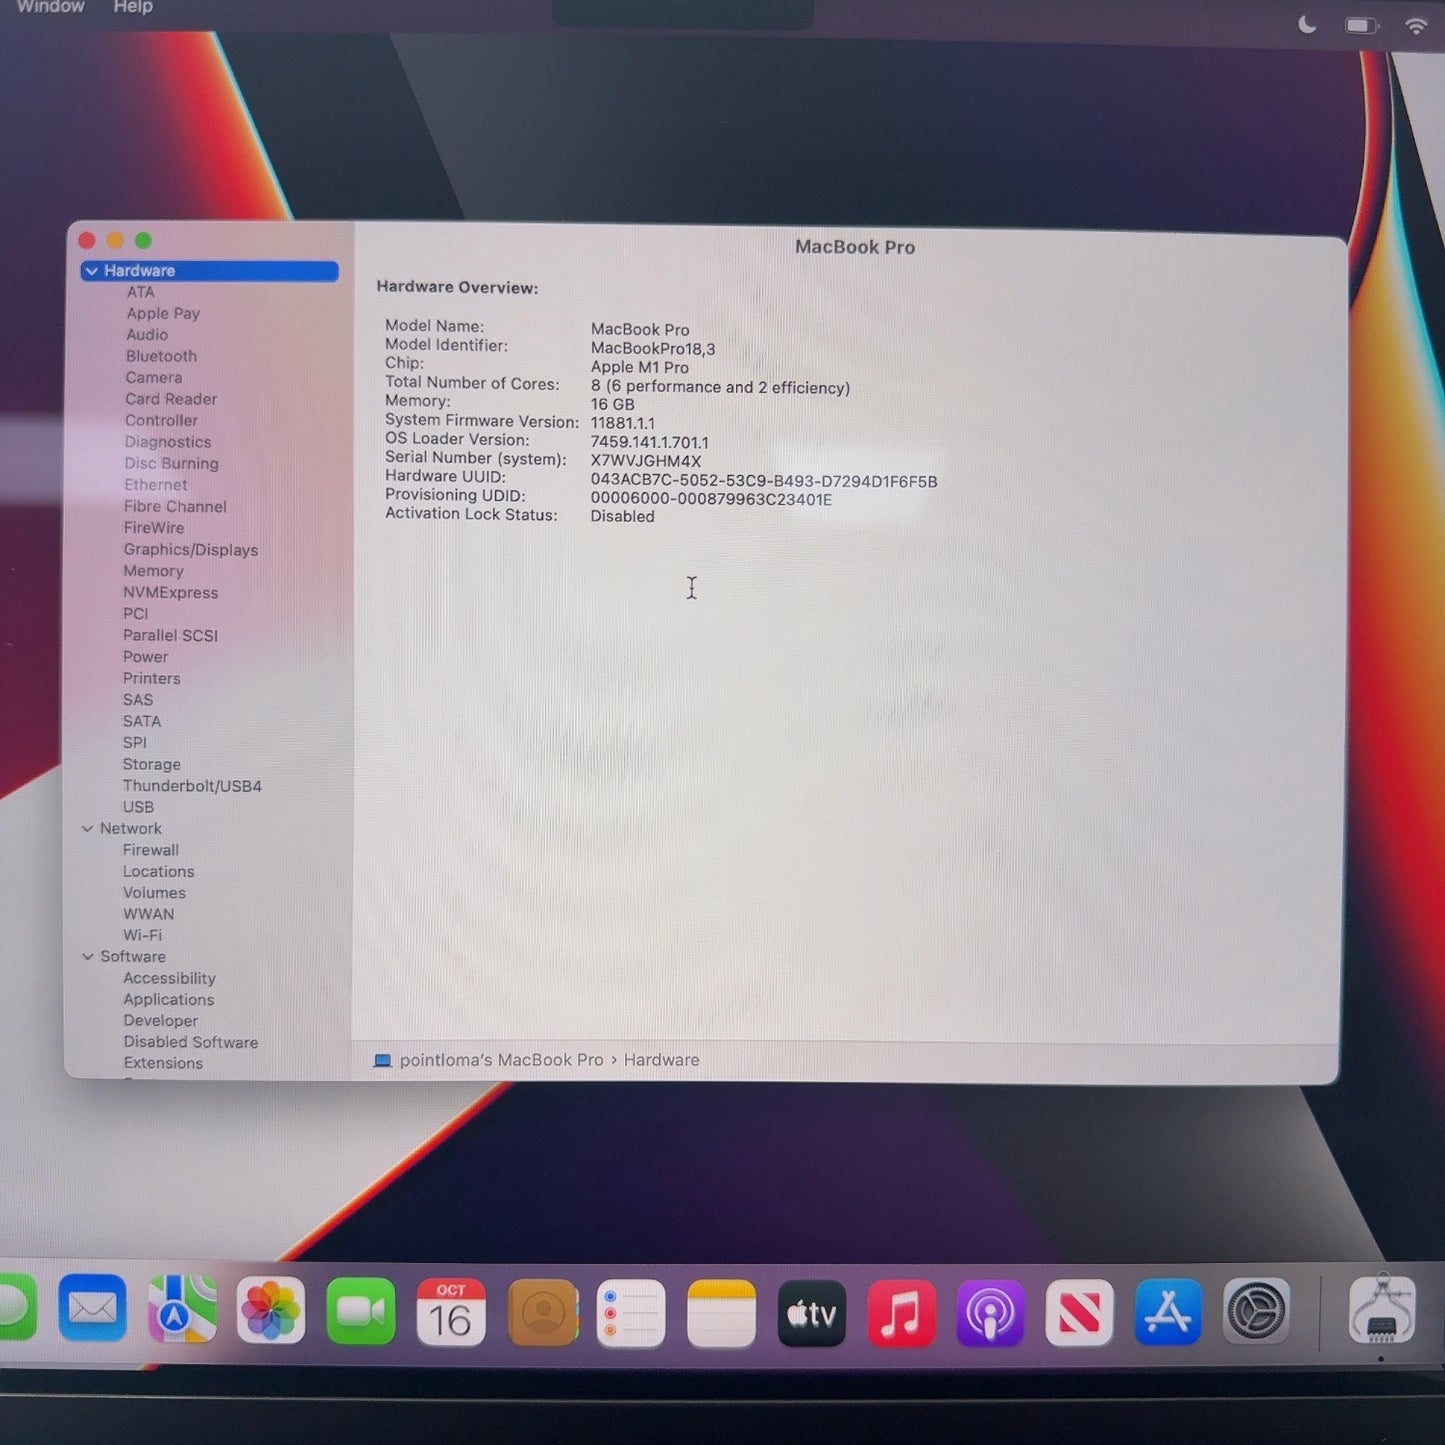1445x1445 pixels.
Task: Toggle the Do Not Disturb moon icon
Action: tap(1307, 25)
